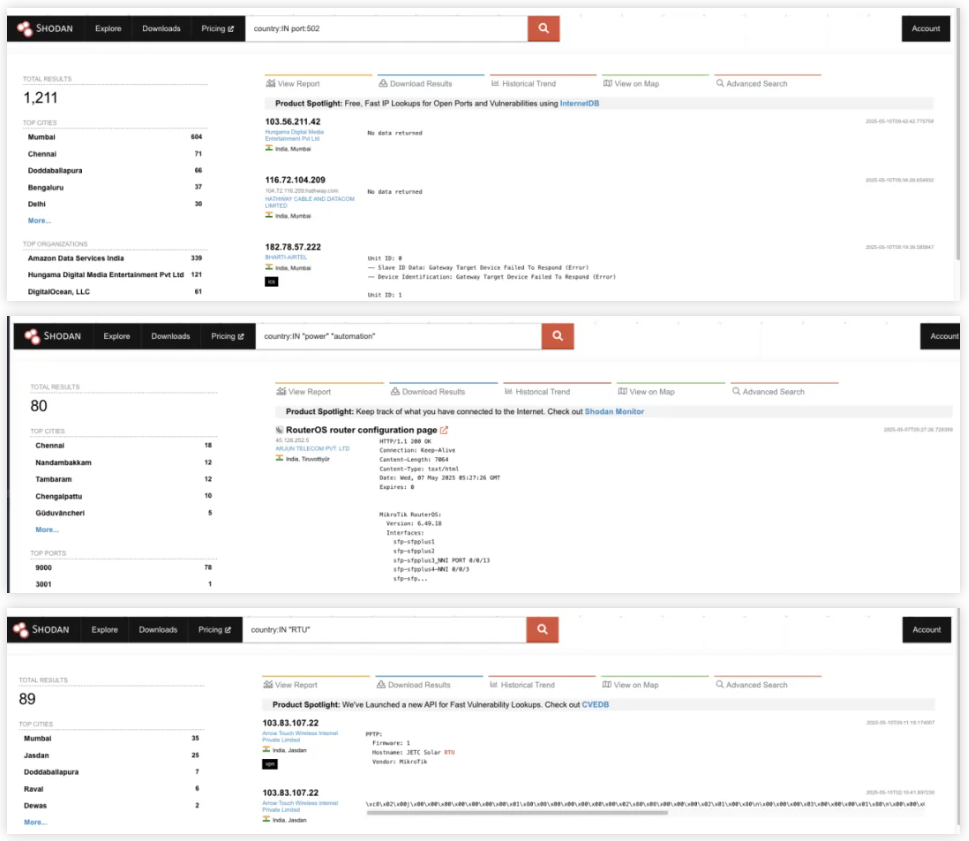Click the search button beside the "power" "automation" query

tap(557, 336)
